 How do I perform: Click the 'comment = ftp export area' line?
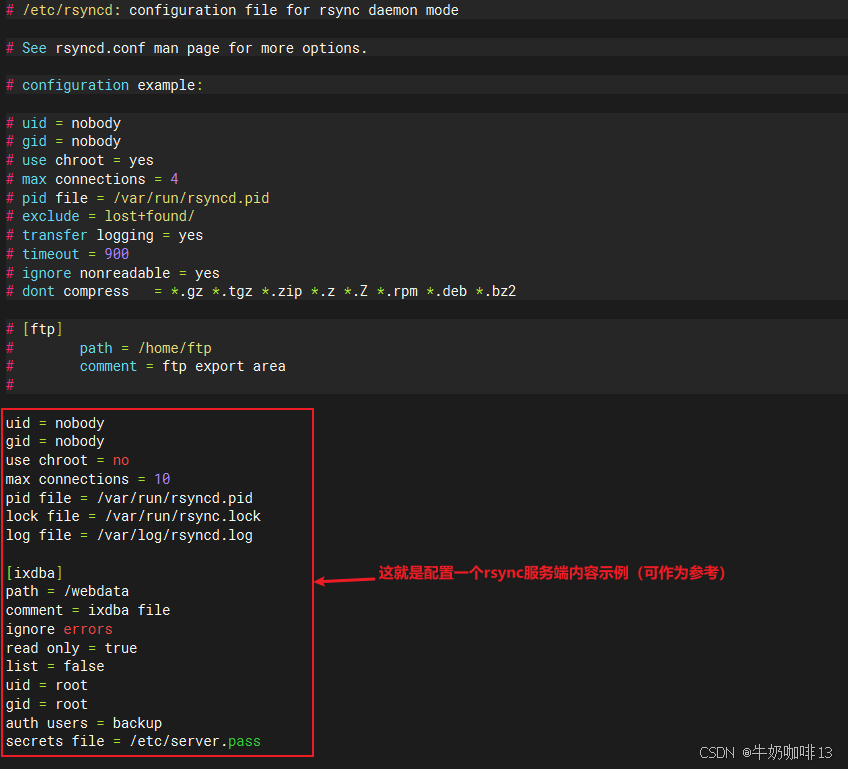(183, 367)
